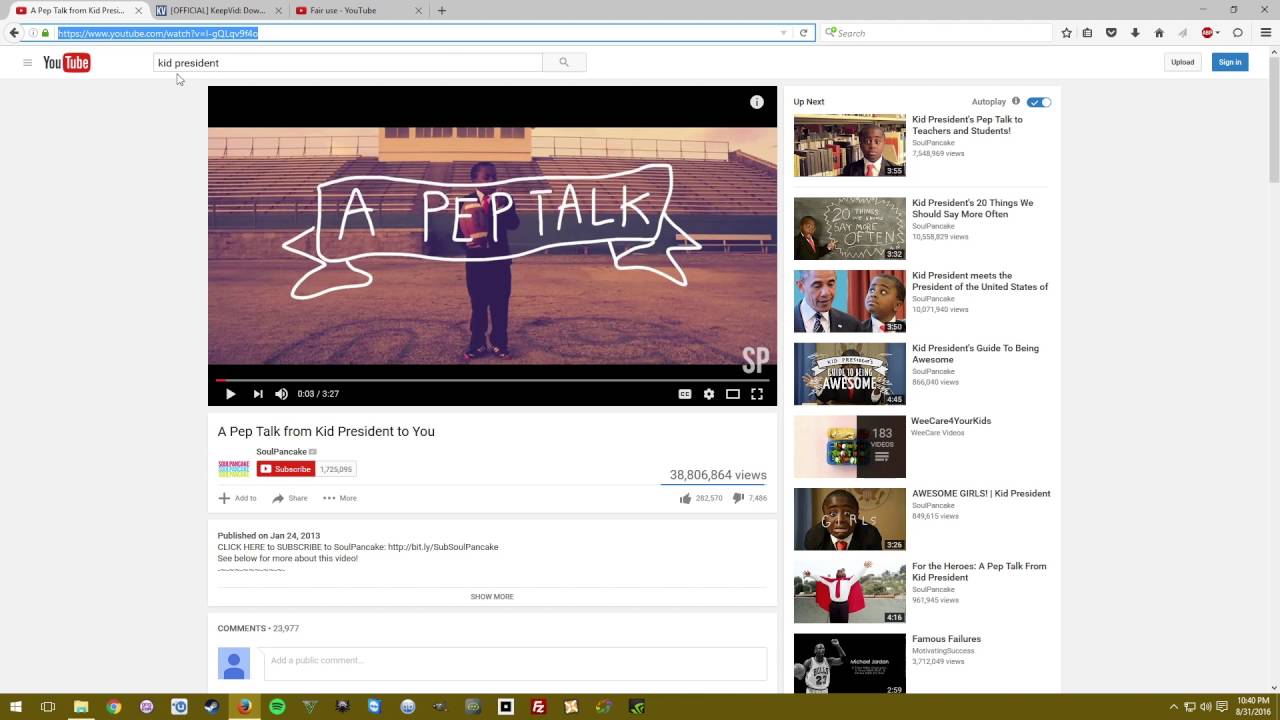The height and width of the screenshot is (720, 1280).
Task: Open Famous Failures video title
Action: point(946,639)
